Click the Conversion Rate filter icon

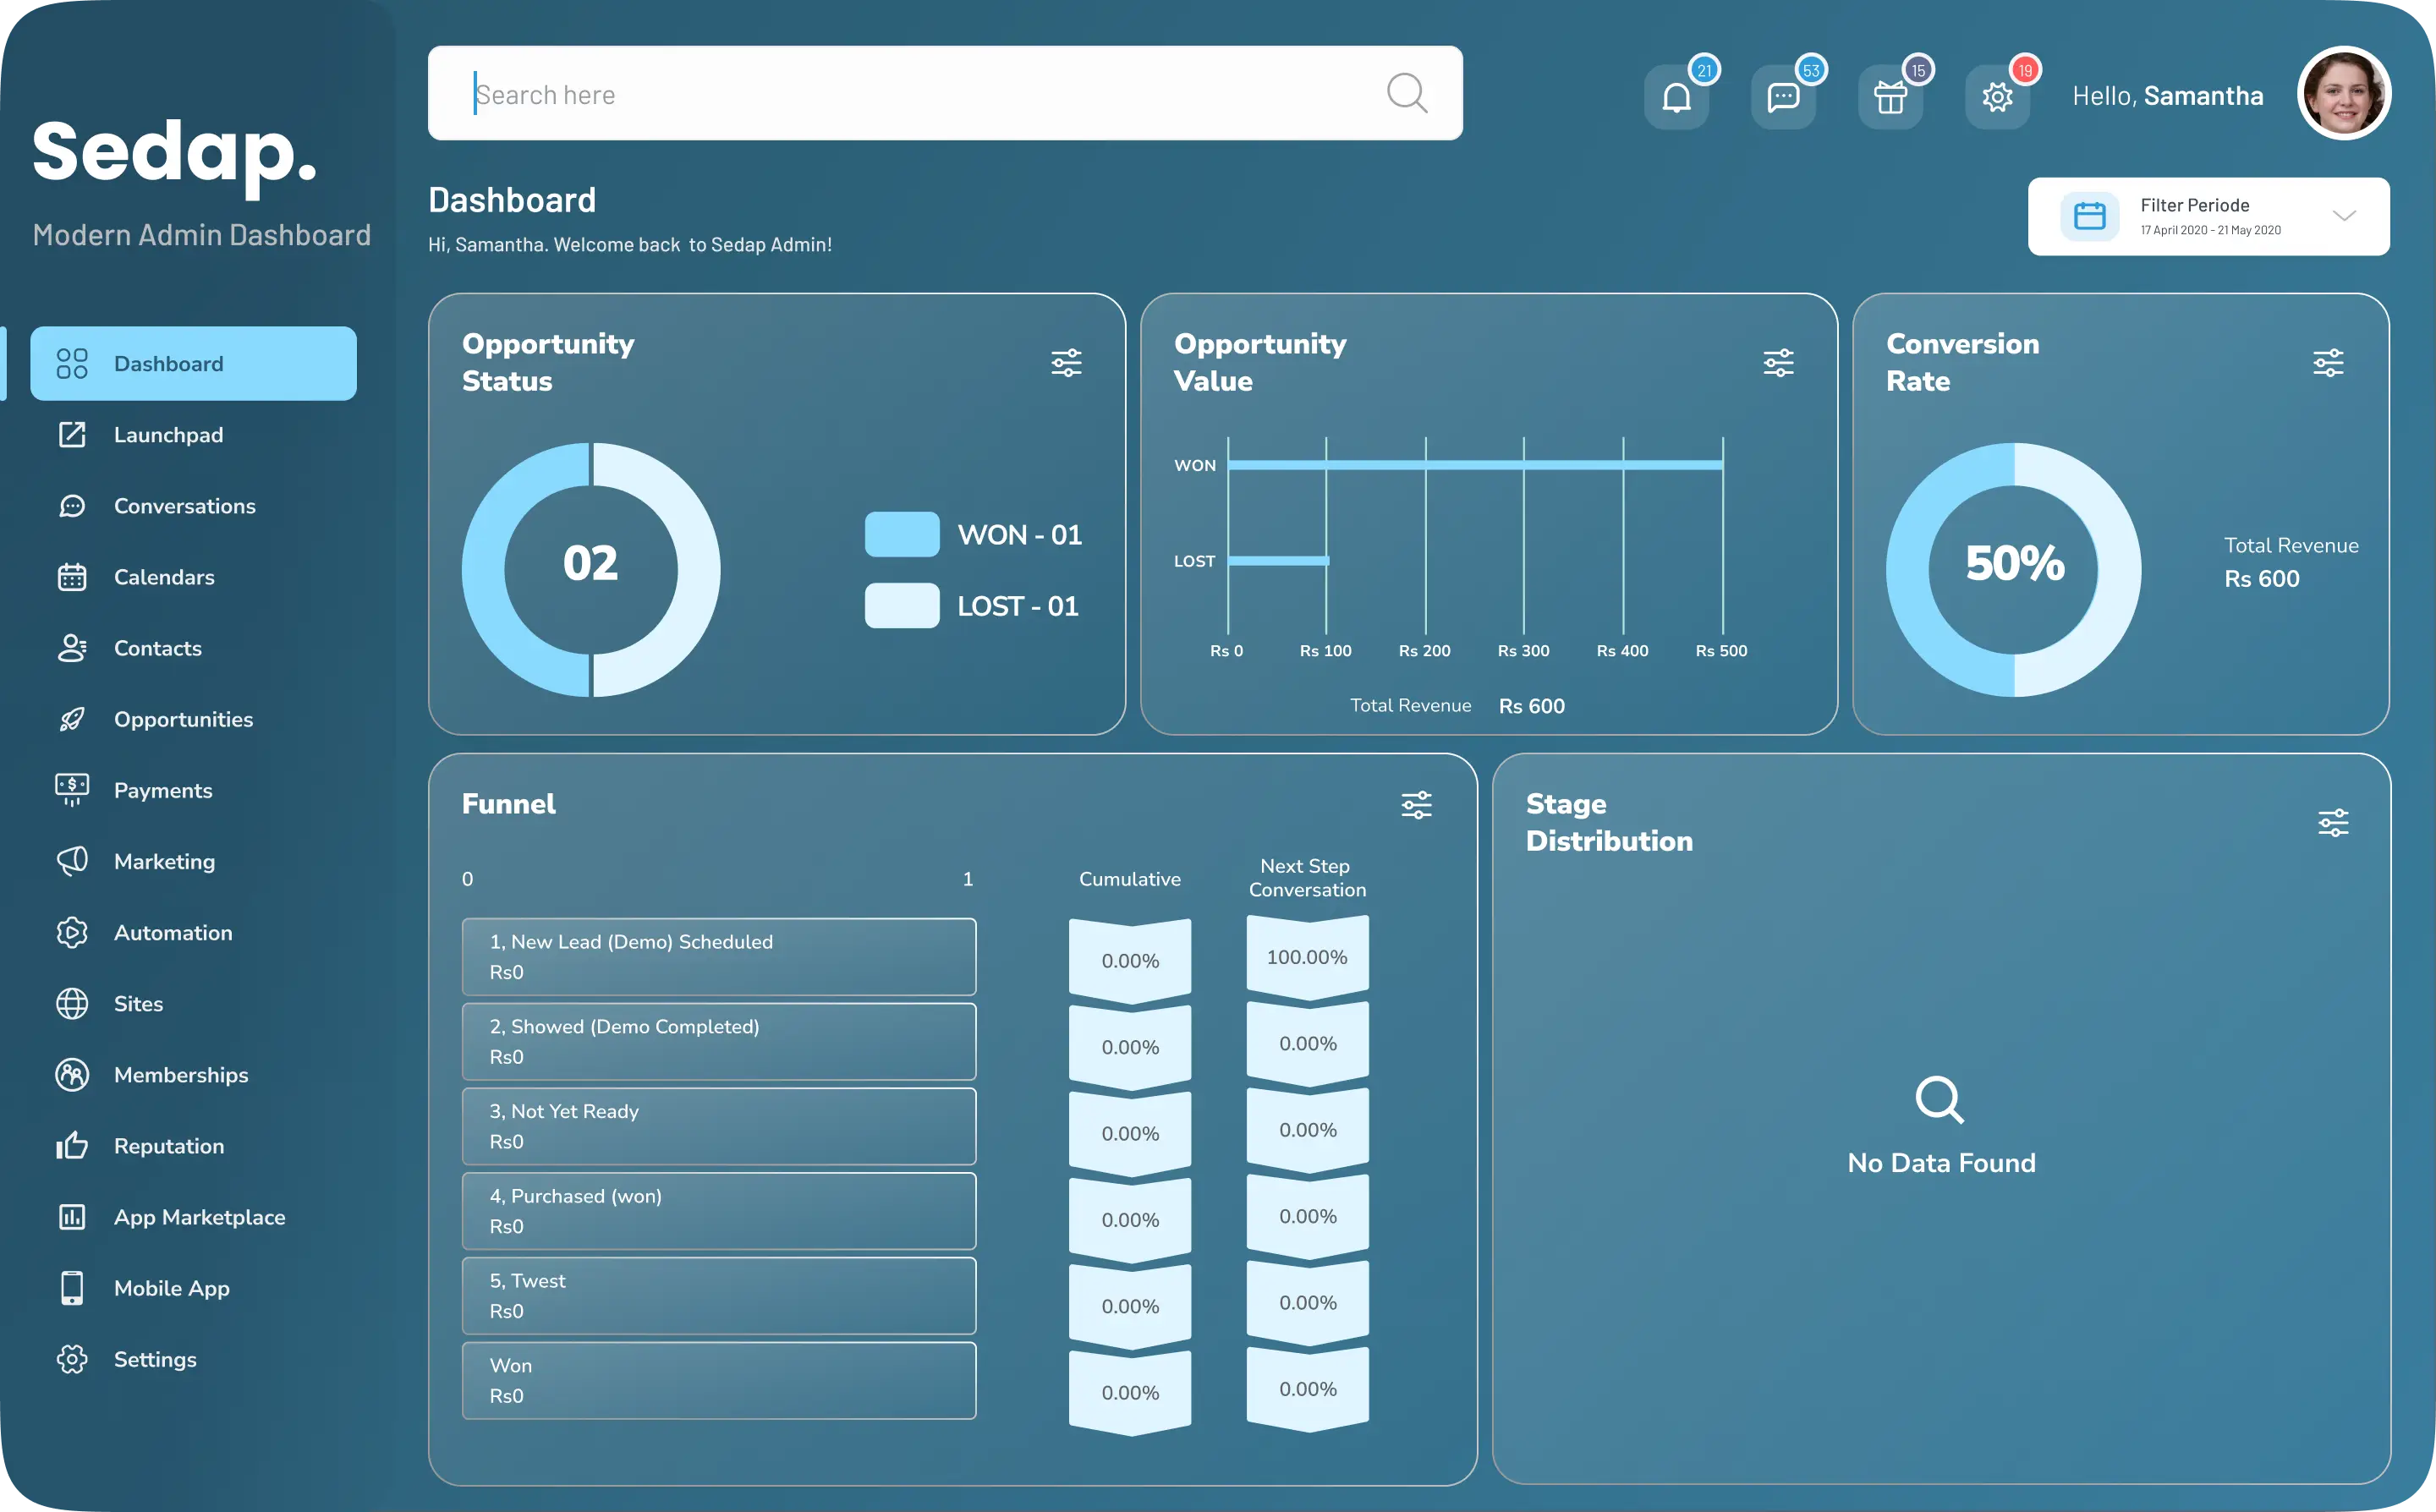(x=2328, y=362)
